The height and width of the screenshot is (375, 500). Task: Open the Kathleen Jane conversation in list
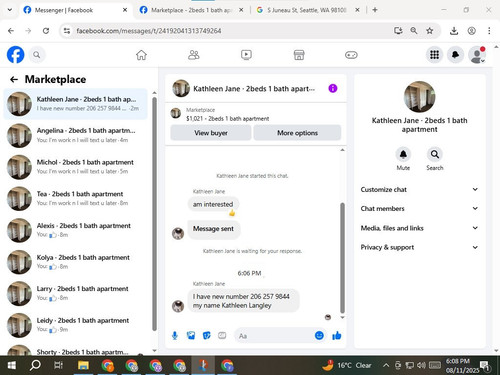point(75,104)
